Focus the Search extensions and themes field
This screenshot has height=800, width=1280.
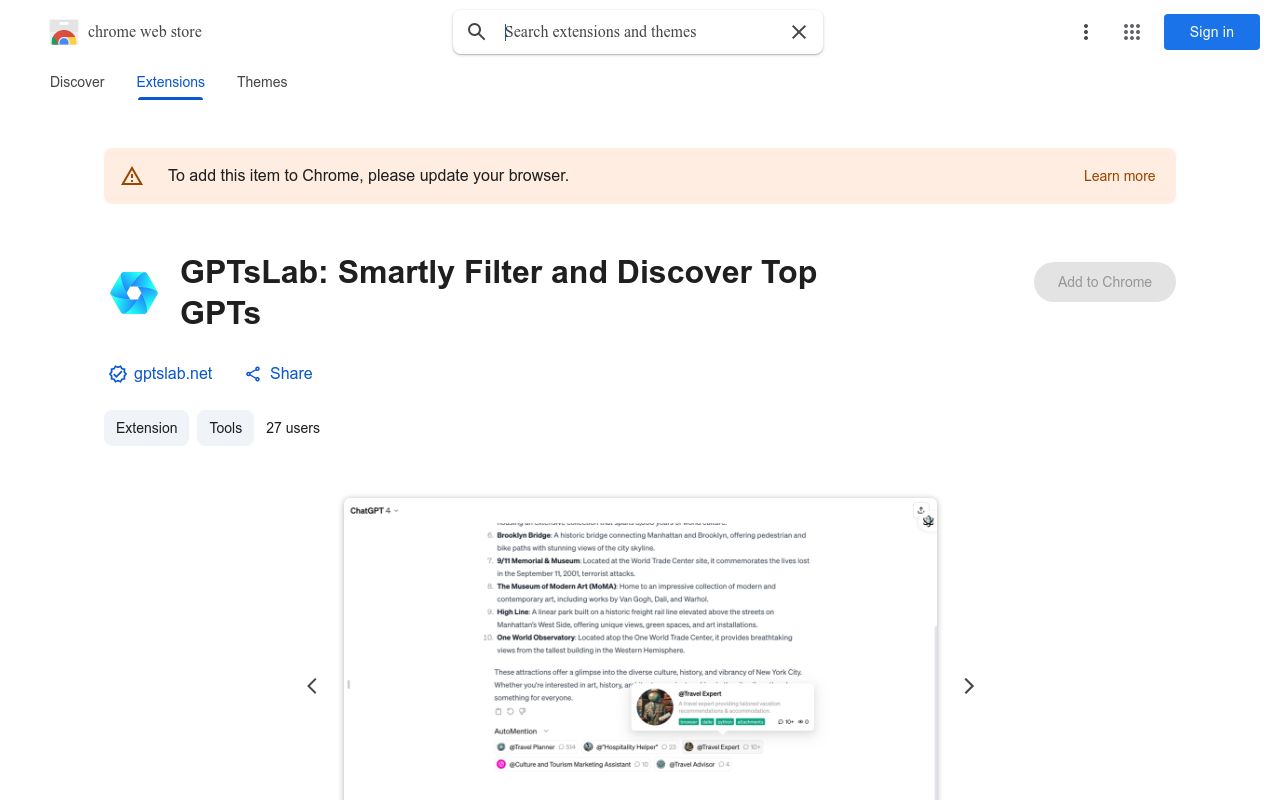pyautogui.click(x=640, y=32)
